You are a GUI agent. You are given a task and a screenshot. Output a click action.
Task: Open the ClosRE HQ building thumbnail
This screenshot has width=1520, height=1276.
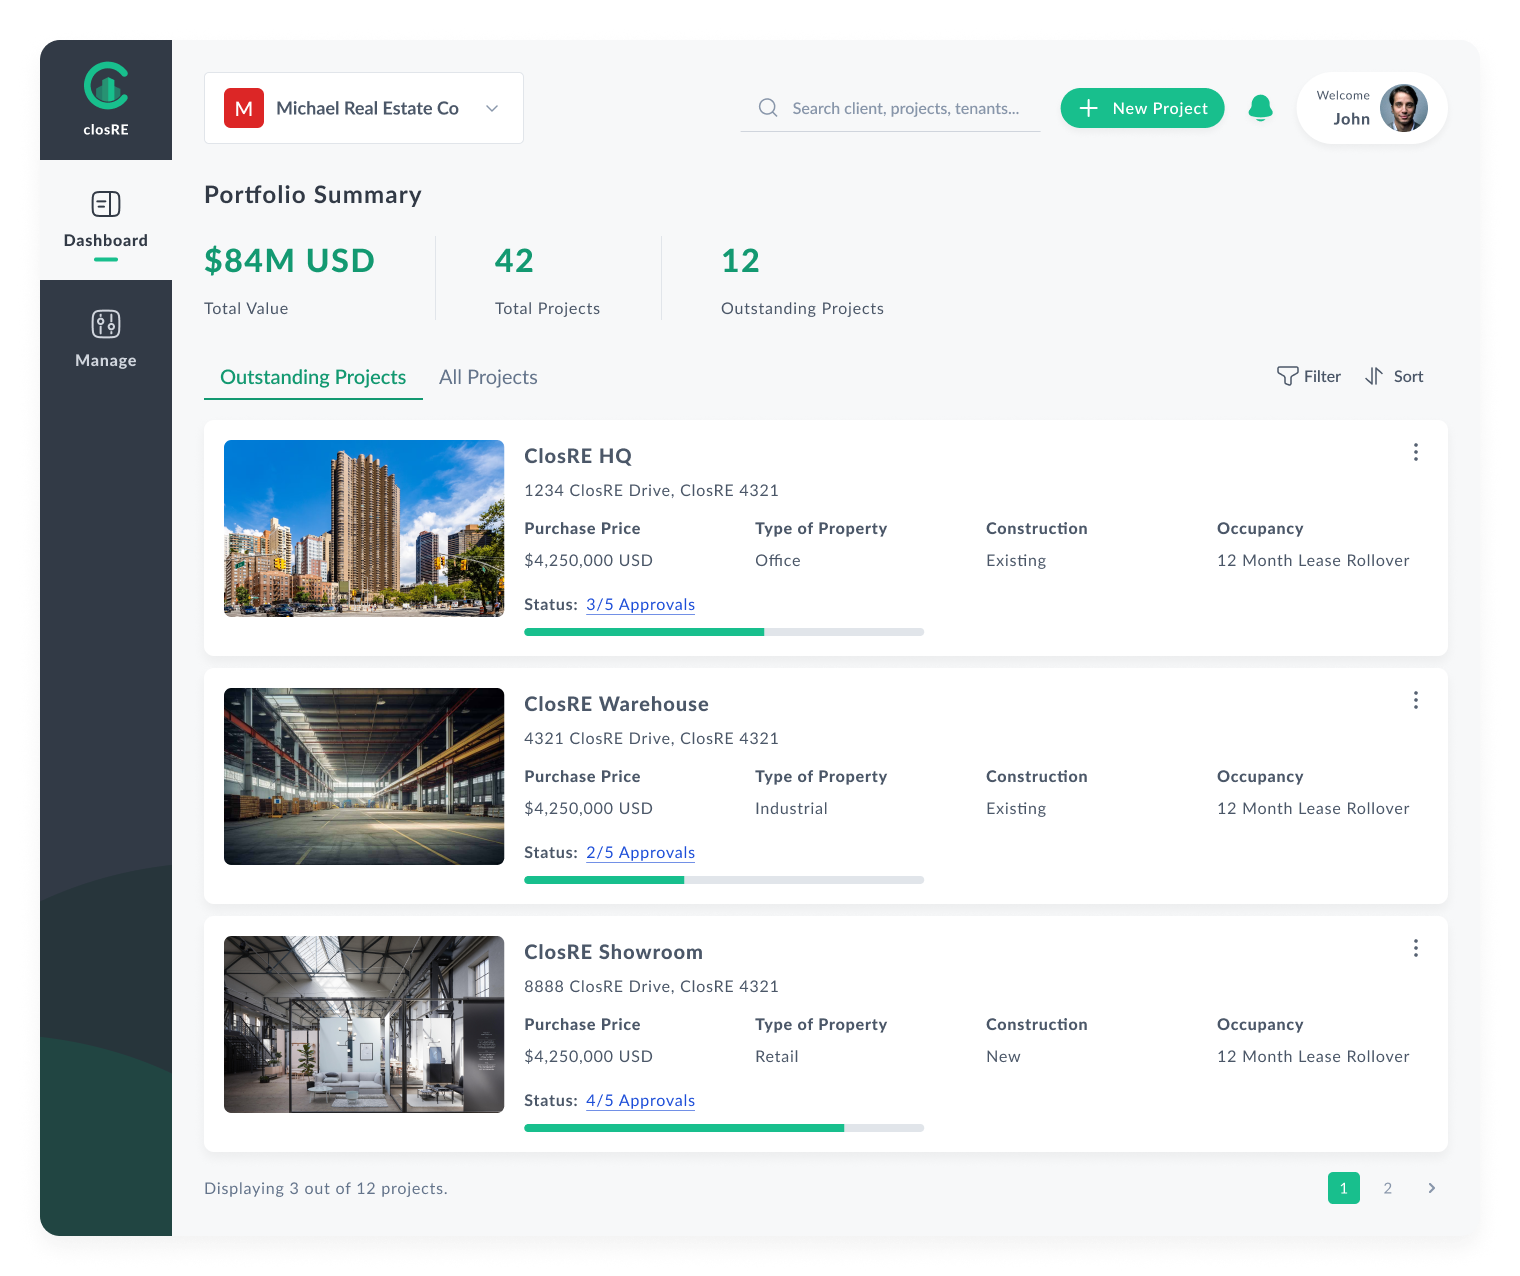[364, 528]
